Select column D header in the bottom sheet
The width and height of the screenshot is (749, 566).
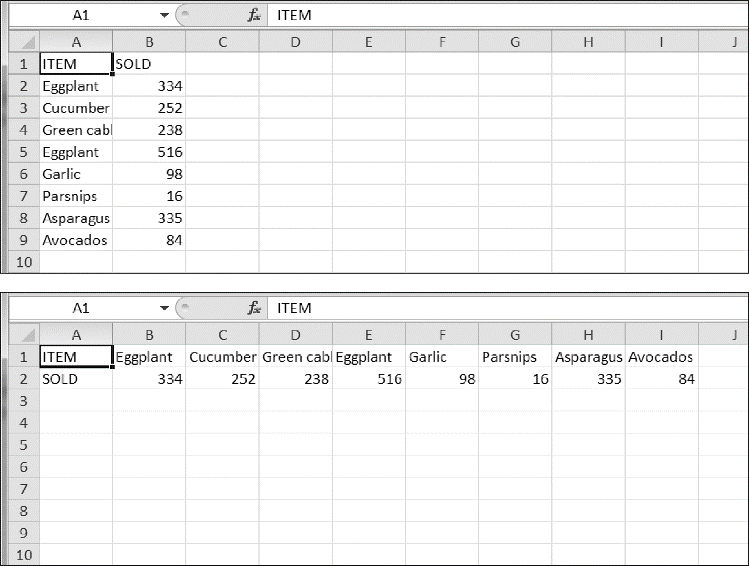296,335
